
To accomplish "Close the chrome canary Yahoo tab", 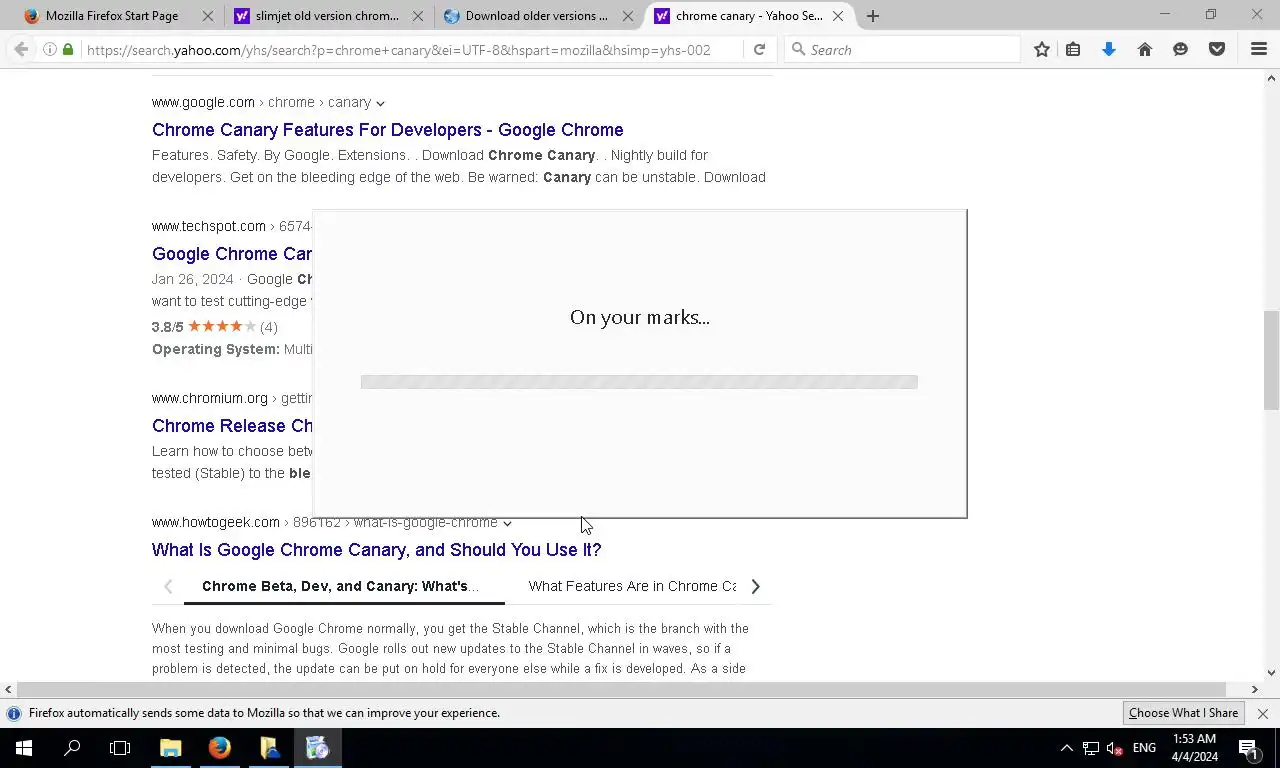I will (x=838, y=16).
